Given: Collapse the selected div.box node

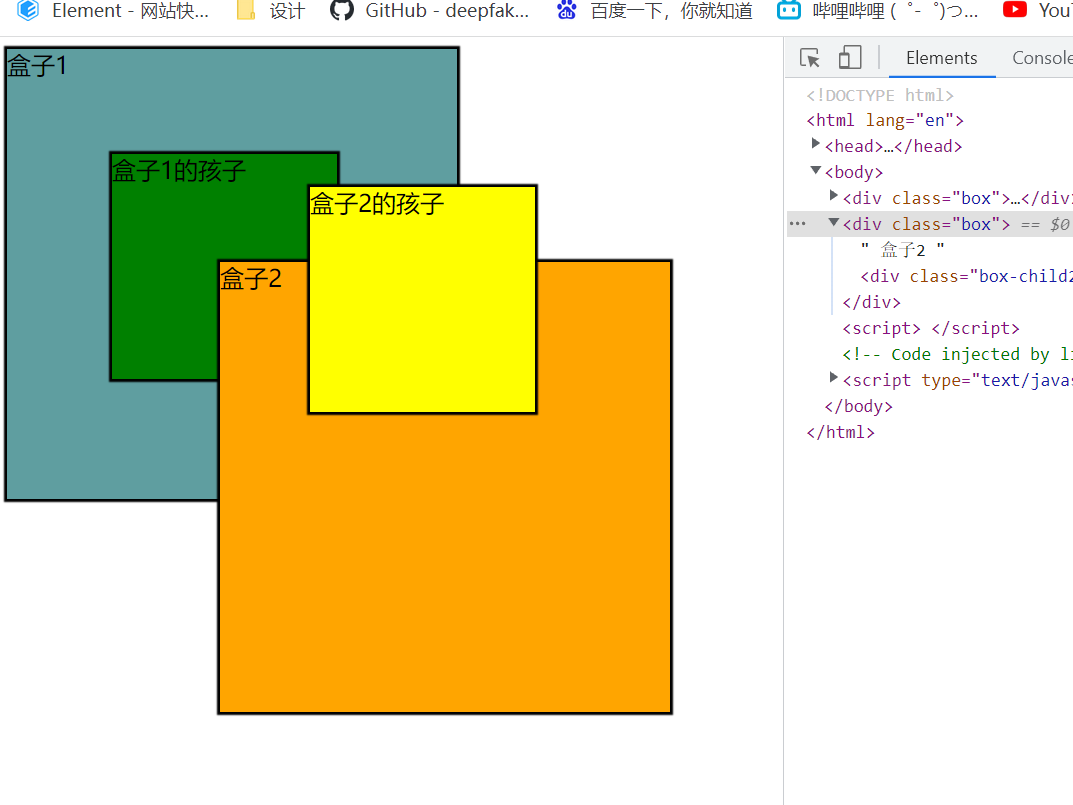Looking at the screenshot, I should click(x=833, y=222).
